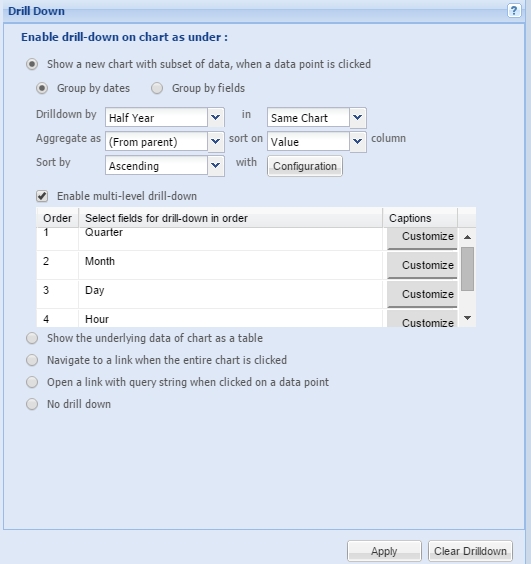Expand the 'Half Year' drilldown by dropdown

click(x=216, y=117)
